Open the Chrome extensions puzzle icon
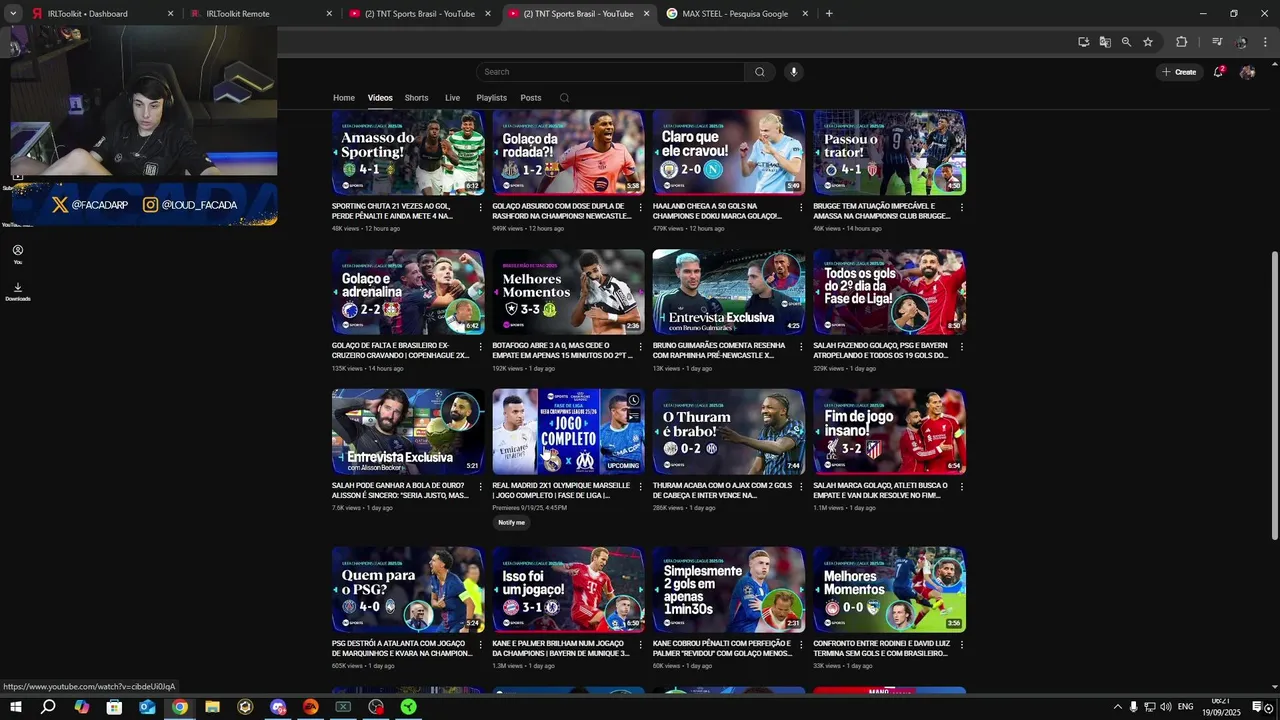 (1181, 42)
